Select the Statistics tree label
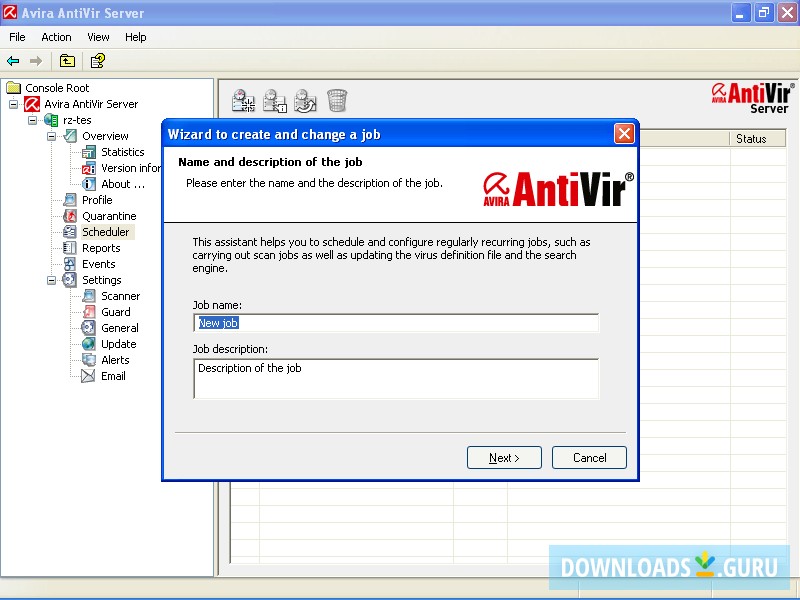The image size is (800, 600). (122, 152)
